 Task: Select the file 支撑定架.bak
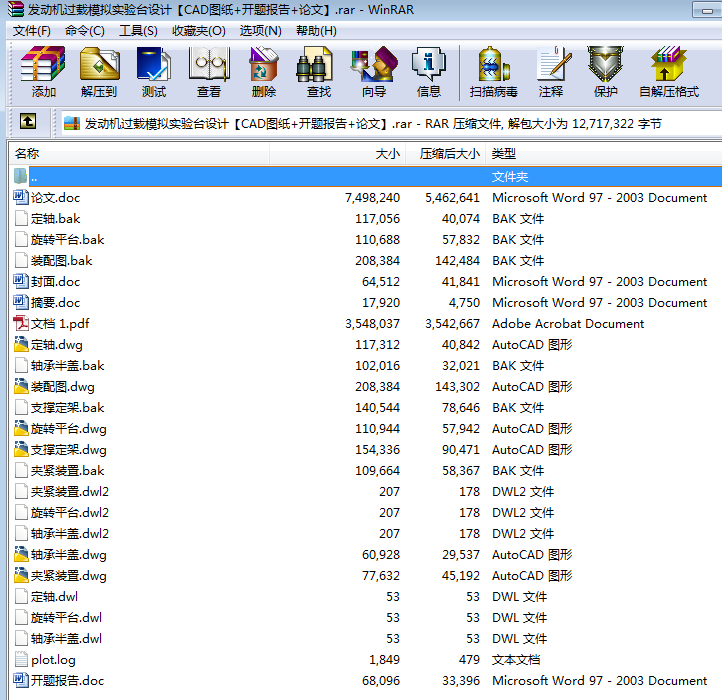(67, 408)
